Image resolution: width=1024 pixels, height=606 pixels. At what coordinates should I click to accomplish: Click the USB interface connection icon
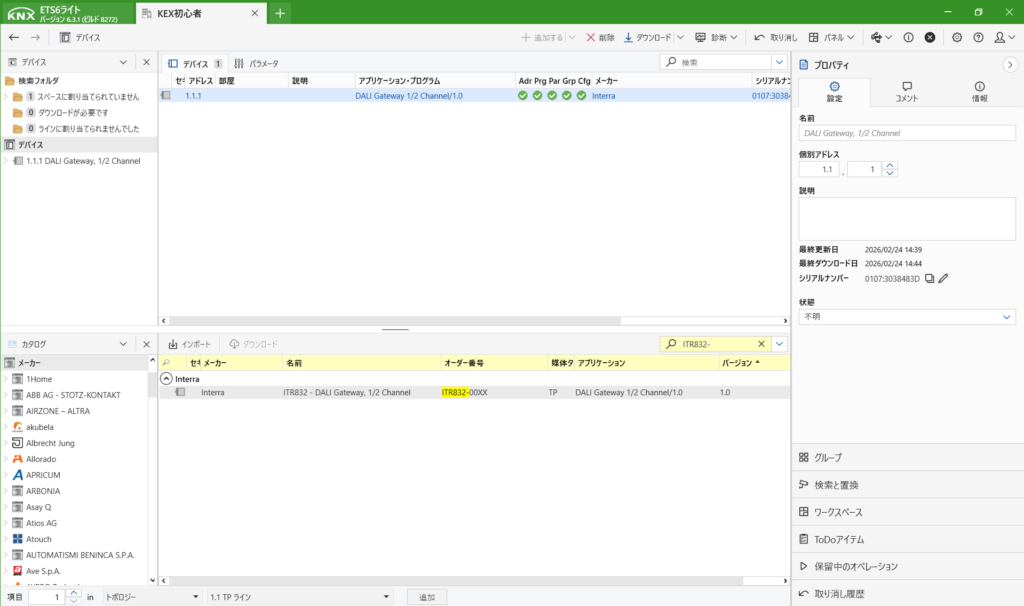(877, 37)
